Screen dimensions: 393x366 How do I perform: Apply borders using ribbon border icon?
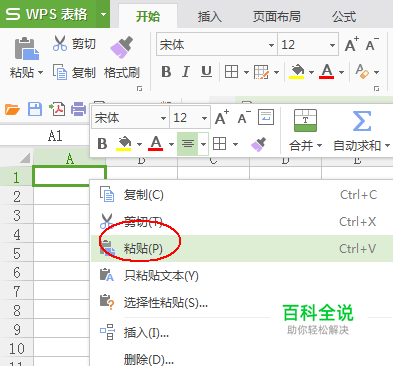click(x=232, y=72)
